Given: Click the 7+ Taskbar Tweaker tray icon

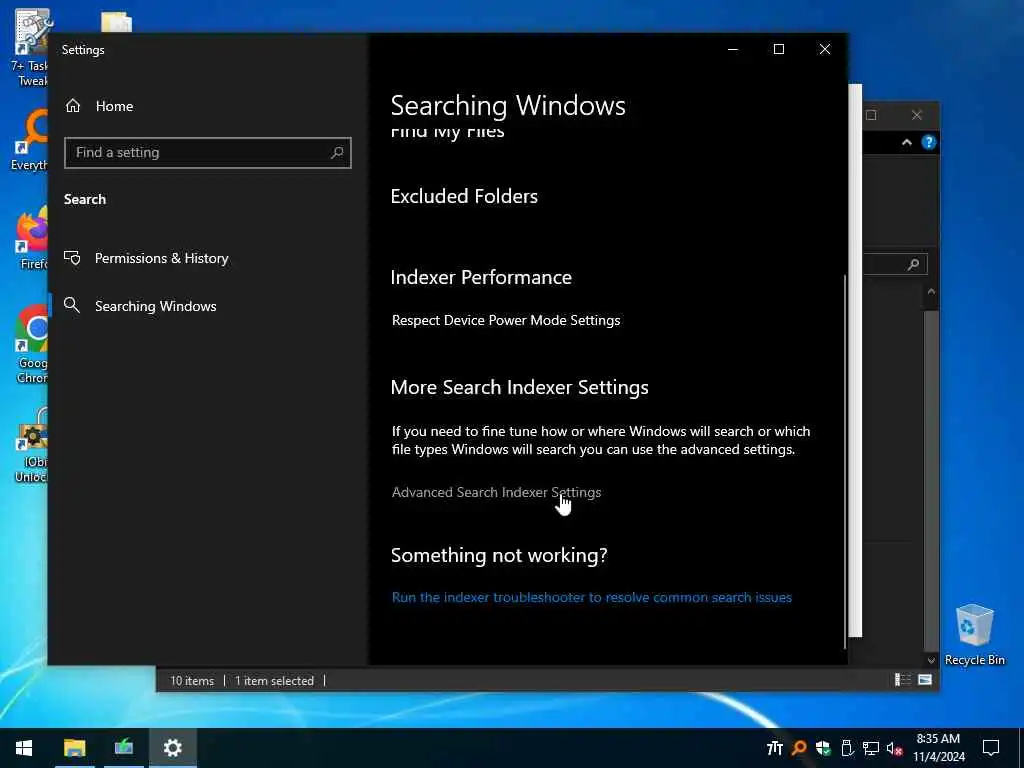Looking at the screenshot, I should coord(775,748).
